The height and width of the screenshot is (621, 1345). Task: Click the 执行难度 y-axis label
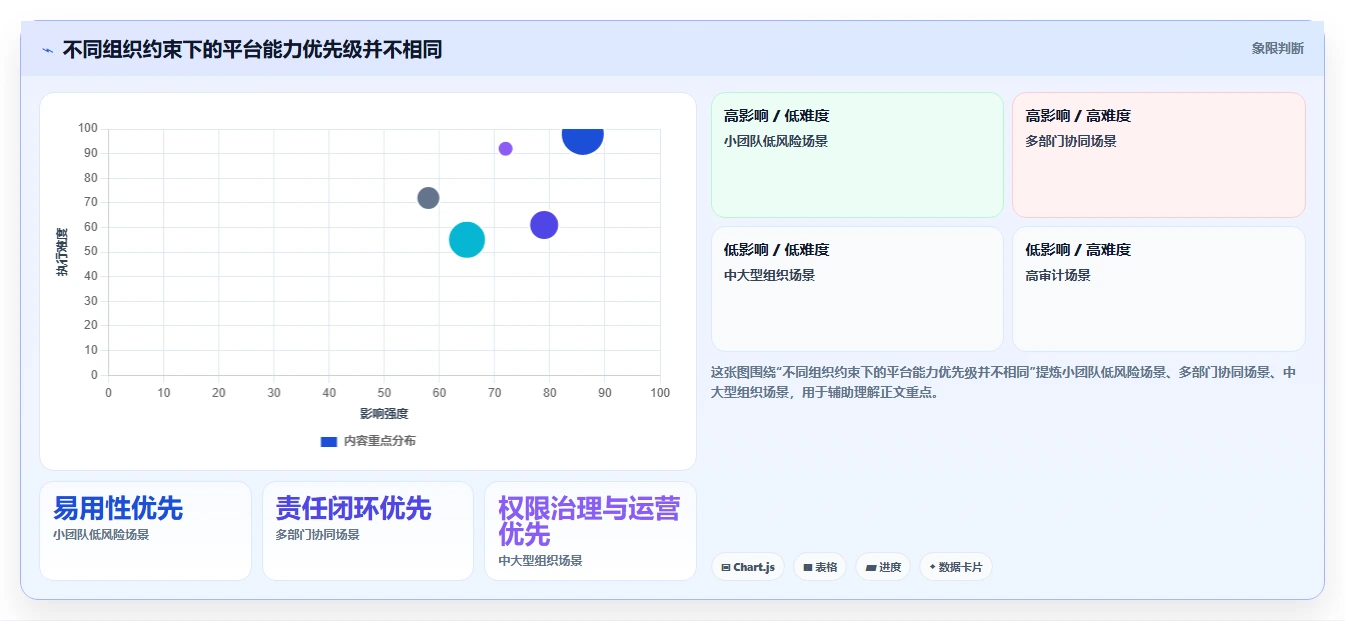[x=63, y=252]
